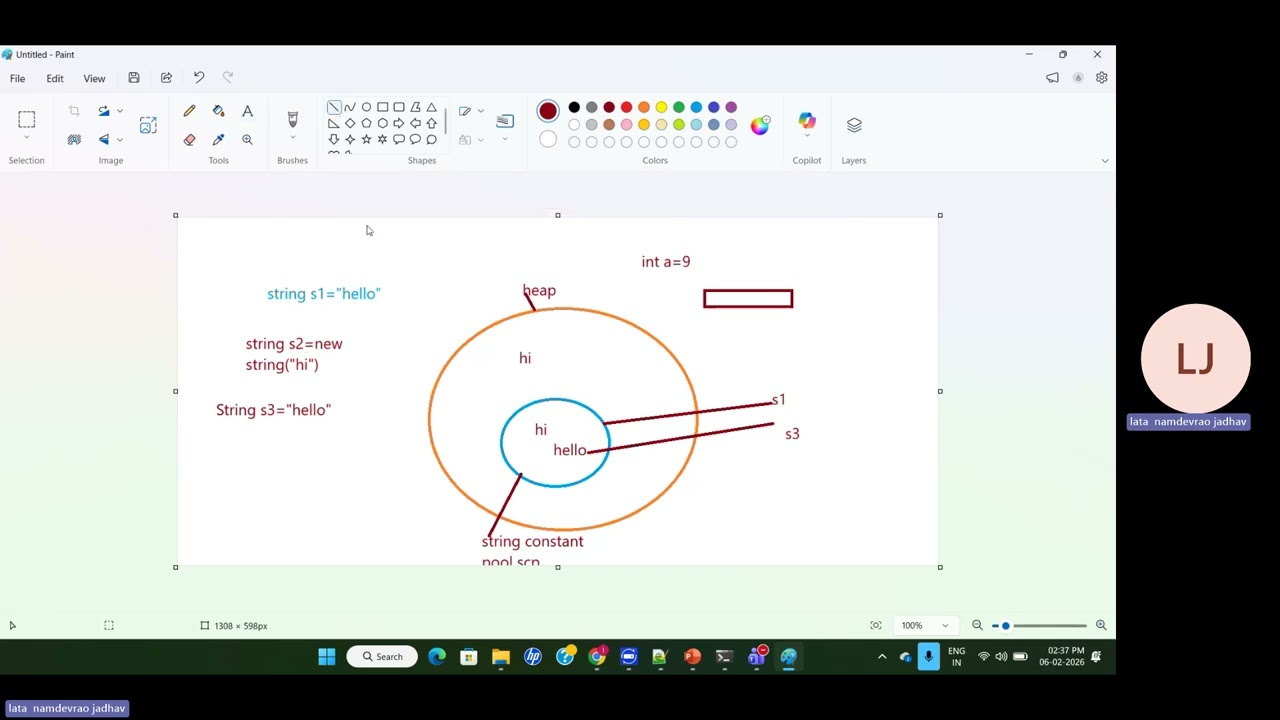This screenshot has height=720, width=1280.
Task: Click the zoom in plus button
Action: pos(1101,626)
